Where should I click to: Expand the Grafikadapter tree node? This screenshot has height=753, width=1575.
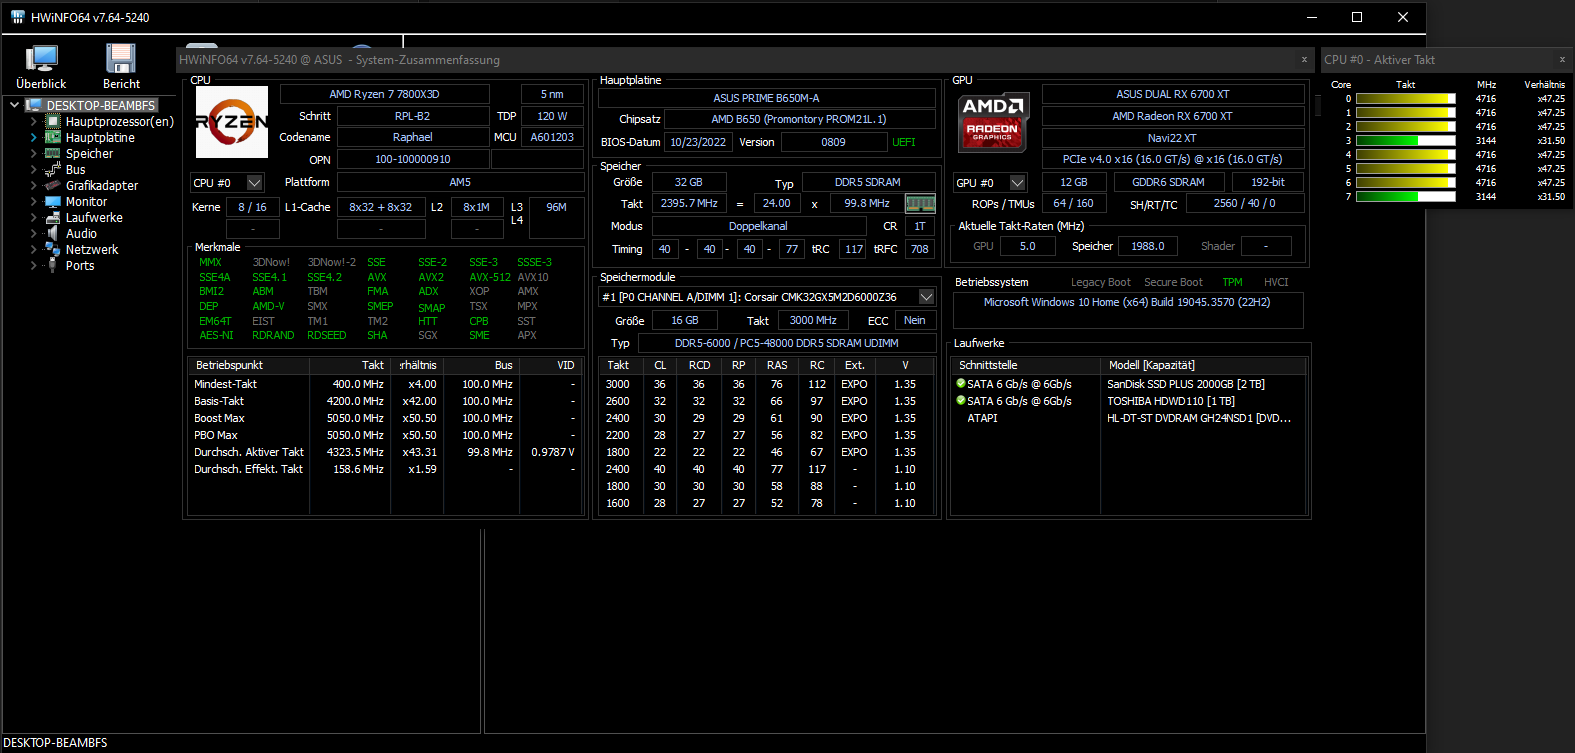tap(33, 186)
